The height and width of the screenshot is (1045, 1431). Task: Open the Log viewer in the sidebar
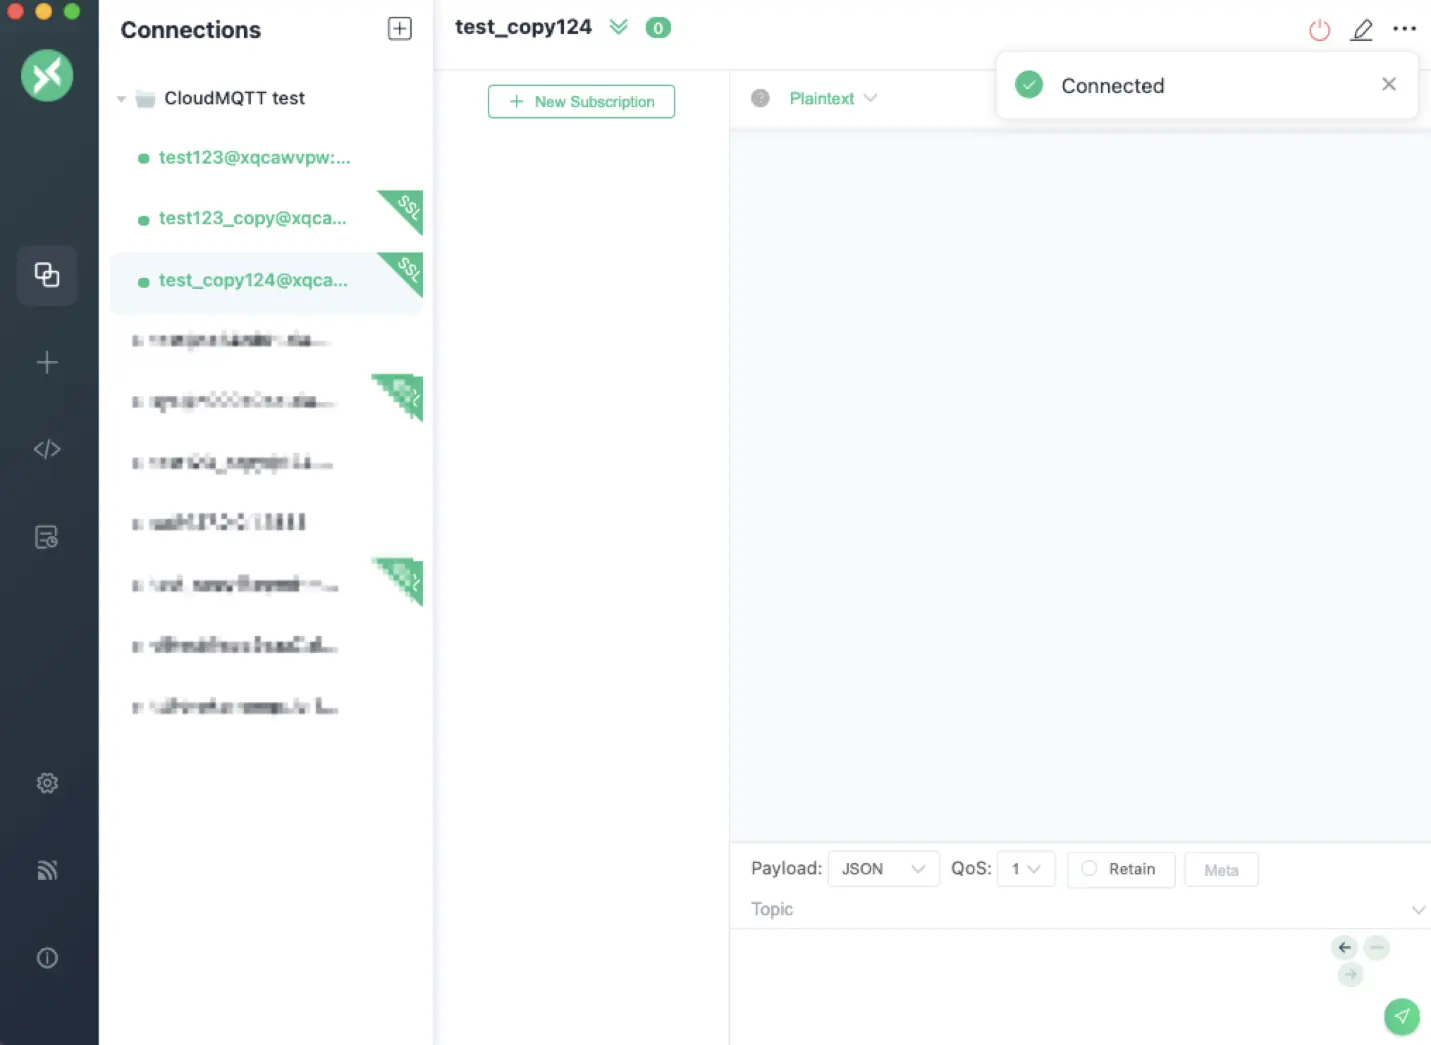(47, 537)
